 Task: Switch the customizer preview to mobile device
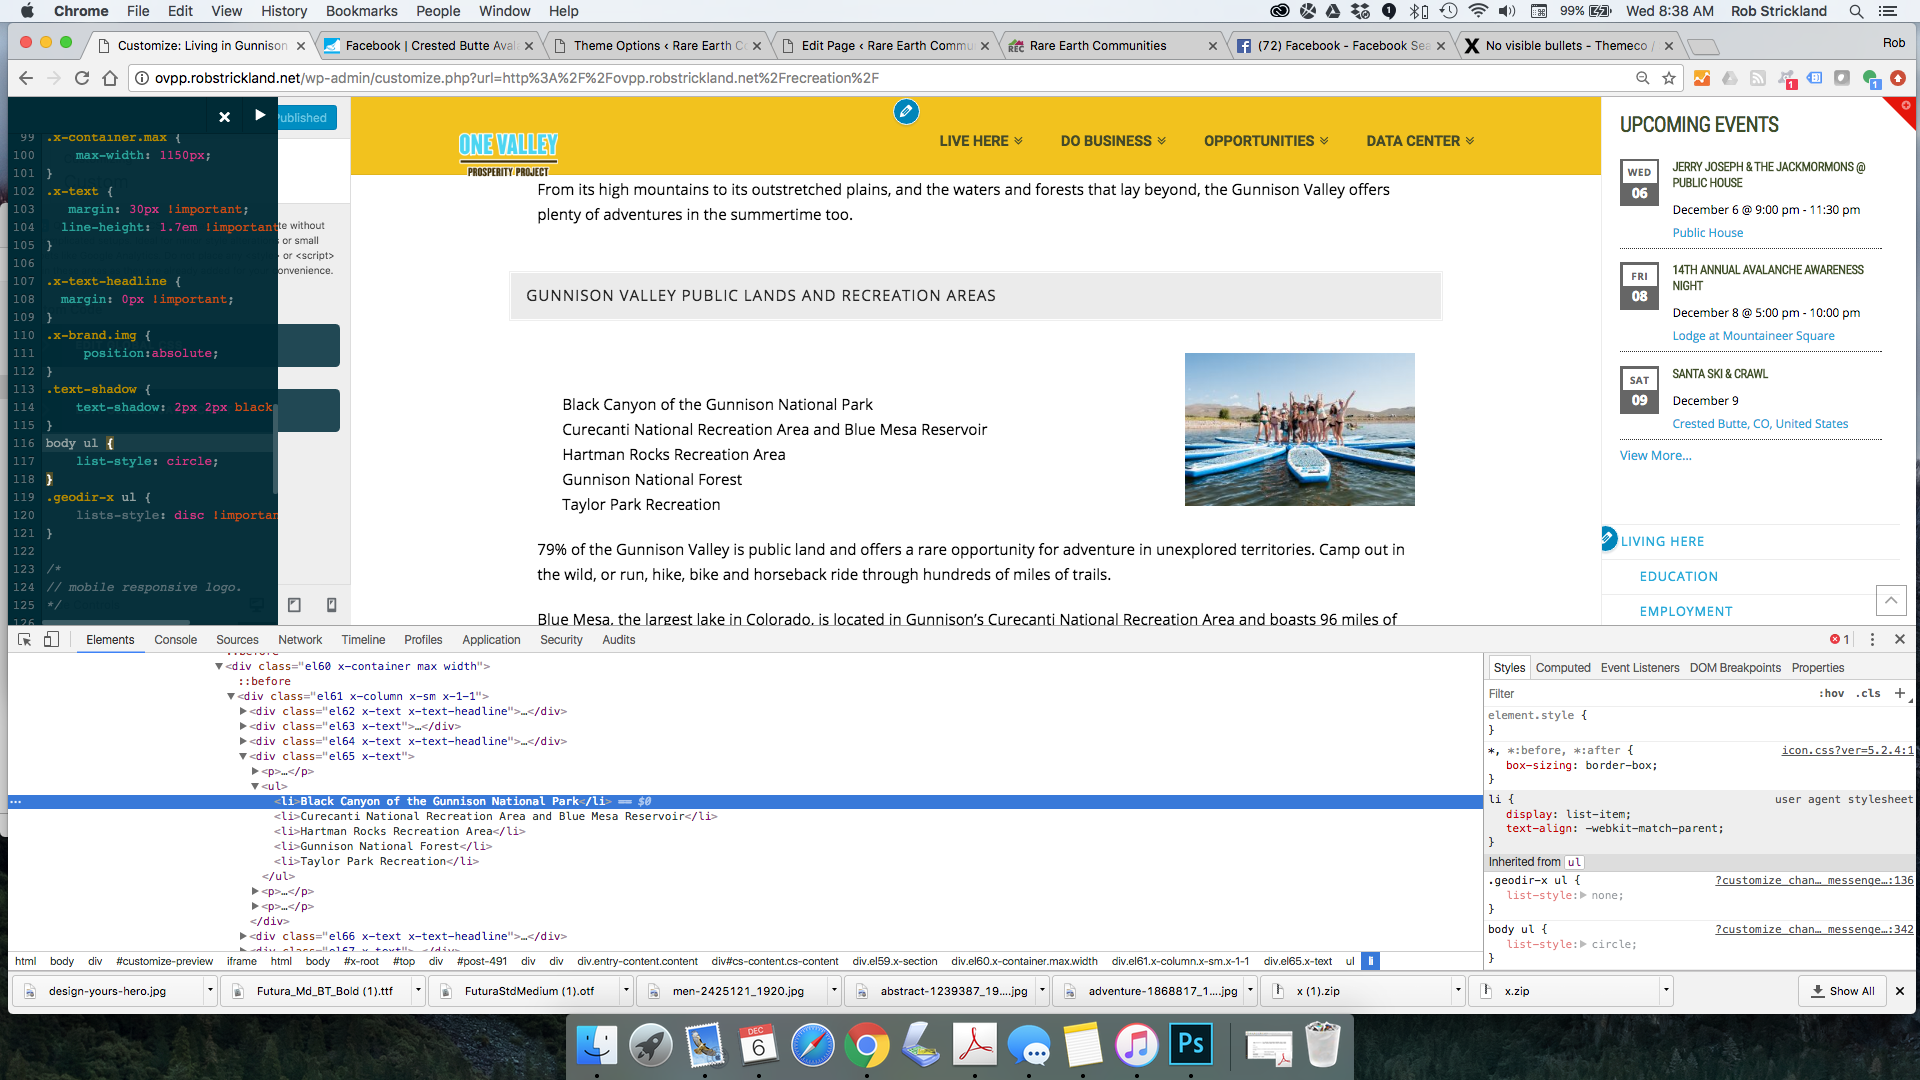coord(332,605)
